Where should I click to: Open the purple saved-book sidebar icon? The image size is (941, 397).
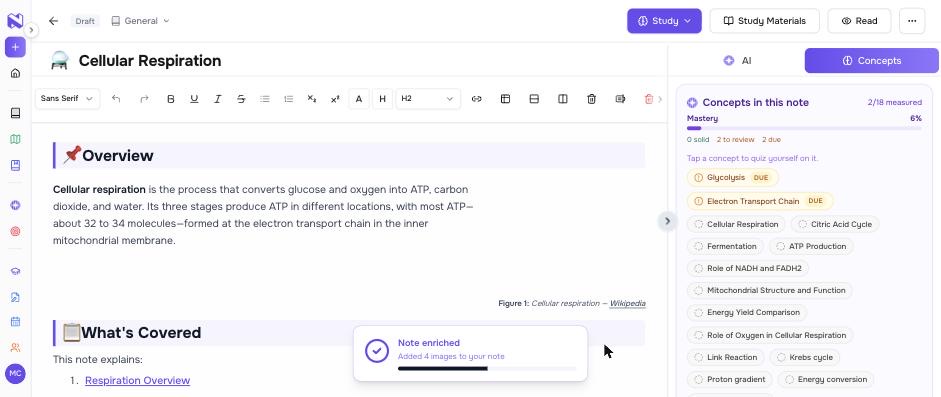click(15, 166)
